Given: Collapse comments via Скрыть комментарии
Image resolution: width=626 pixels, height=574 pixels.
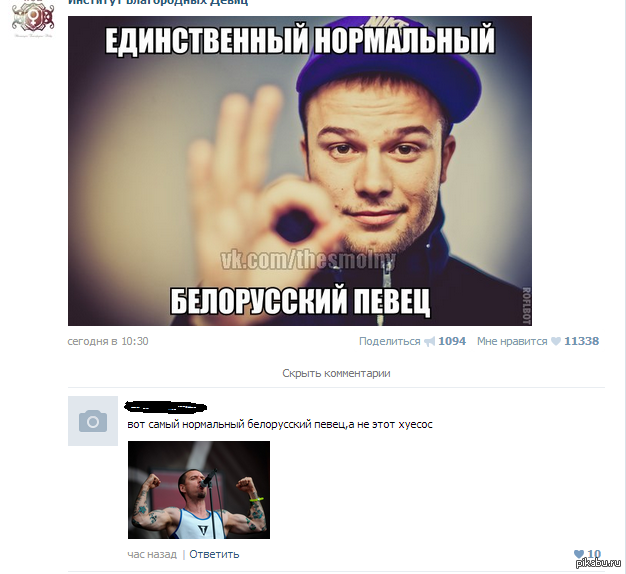Looking at the screenshot, I should click(336, 373).
